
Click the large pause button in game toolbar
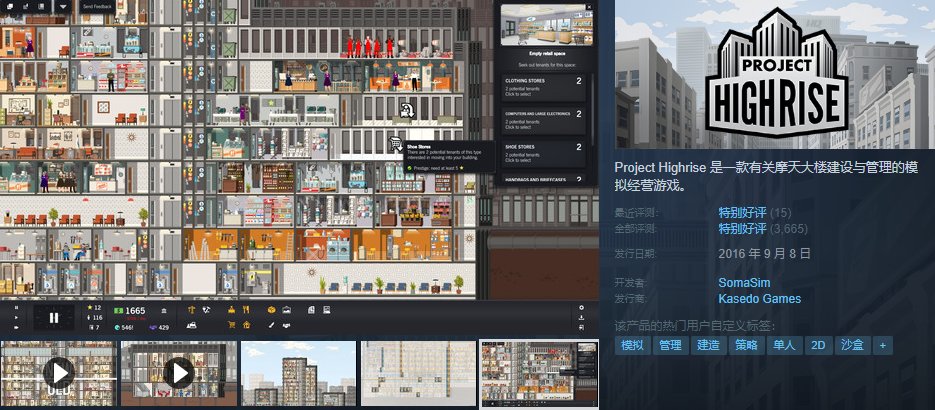[54, 318]
